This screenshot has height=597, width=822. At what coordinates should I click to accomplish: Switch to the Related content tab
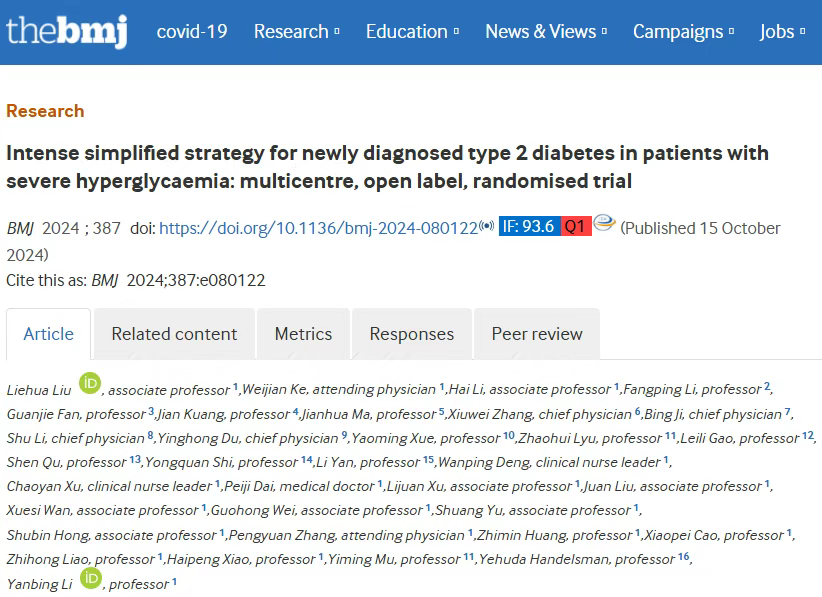[x=175, y=334]
